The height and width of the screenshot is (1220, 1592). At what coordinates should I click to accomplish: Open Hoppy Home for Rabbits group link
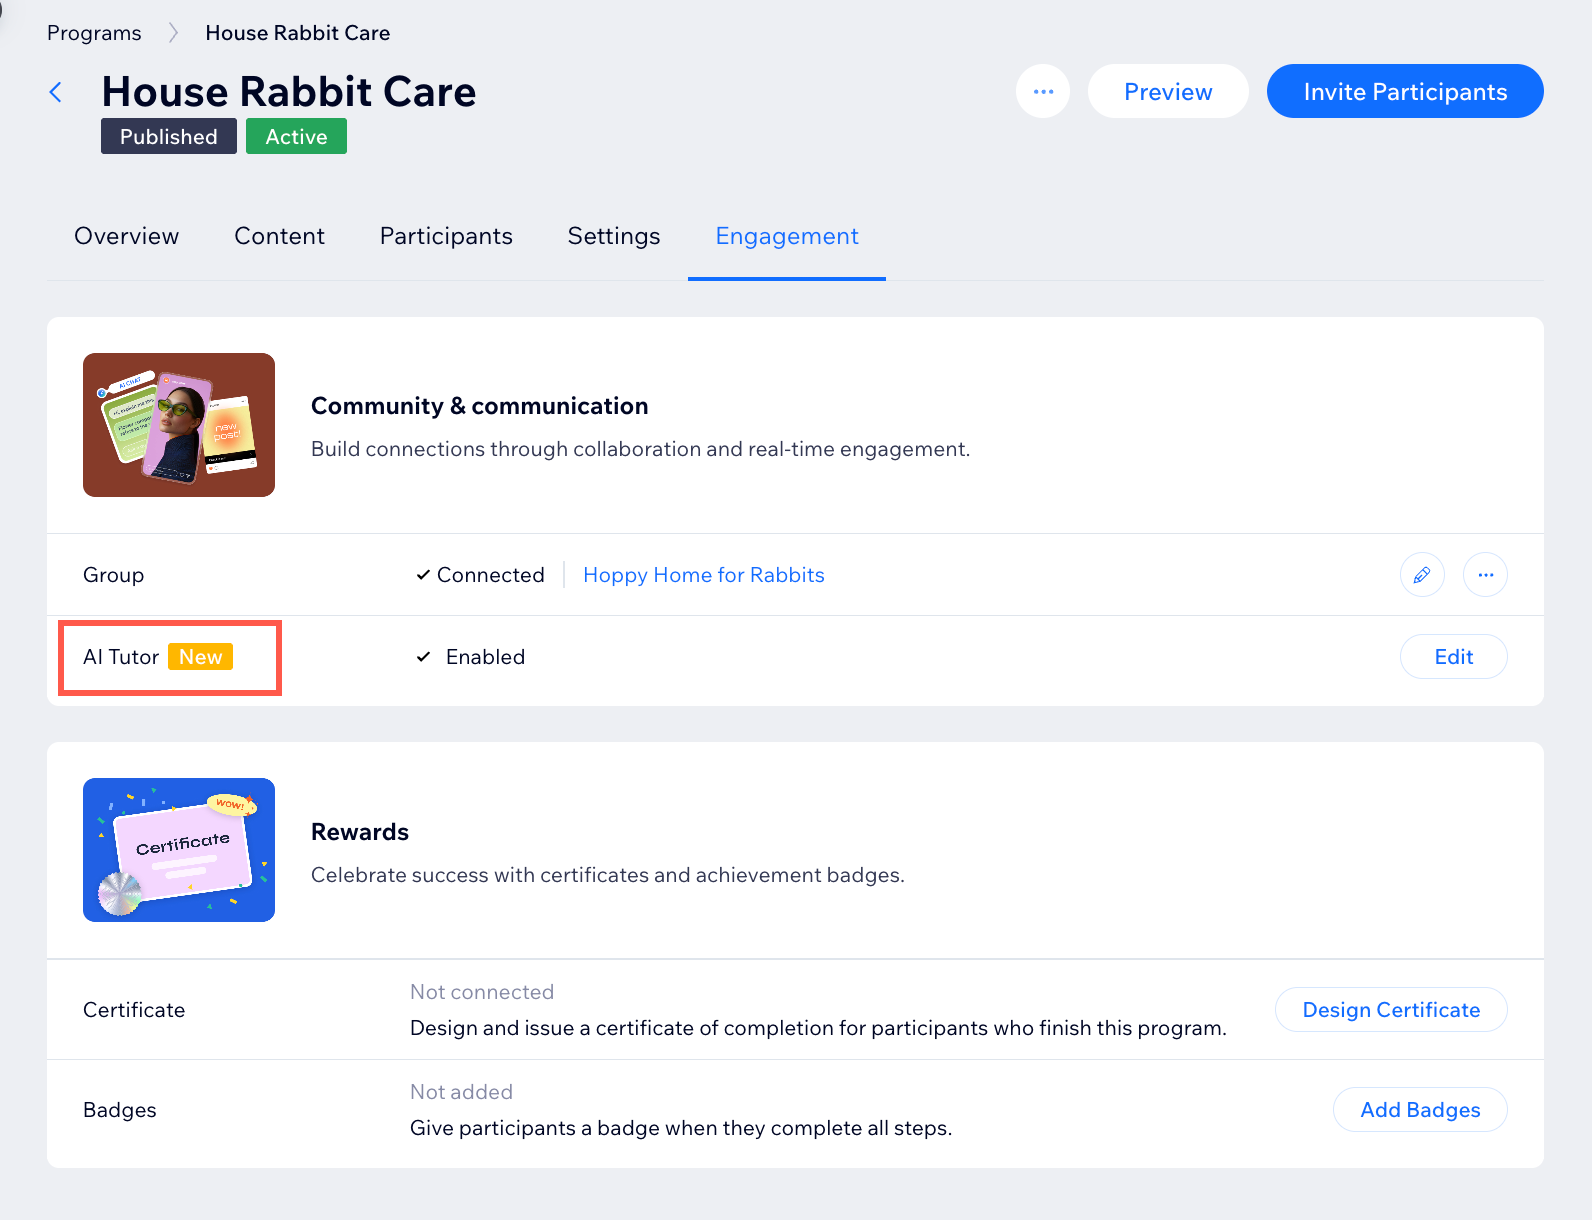703,575
